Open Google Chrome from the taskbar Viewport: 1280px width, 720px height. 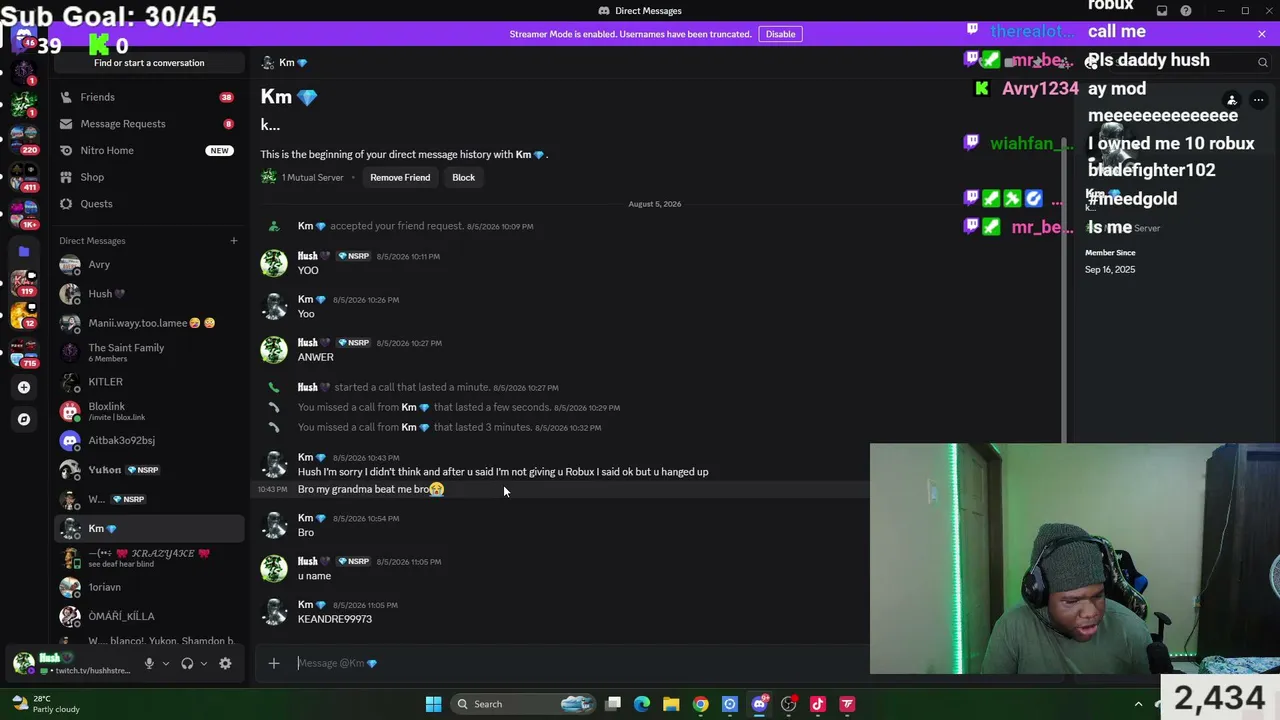click(701, 704)
